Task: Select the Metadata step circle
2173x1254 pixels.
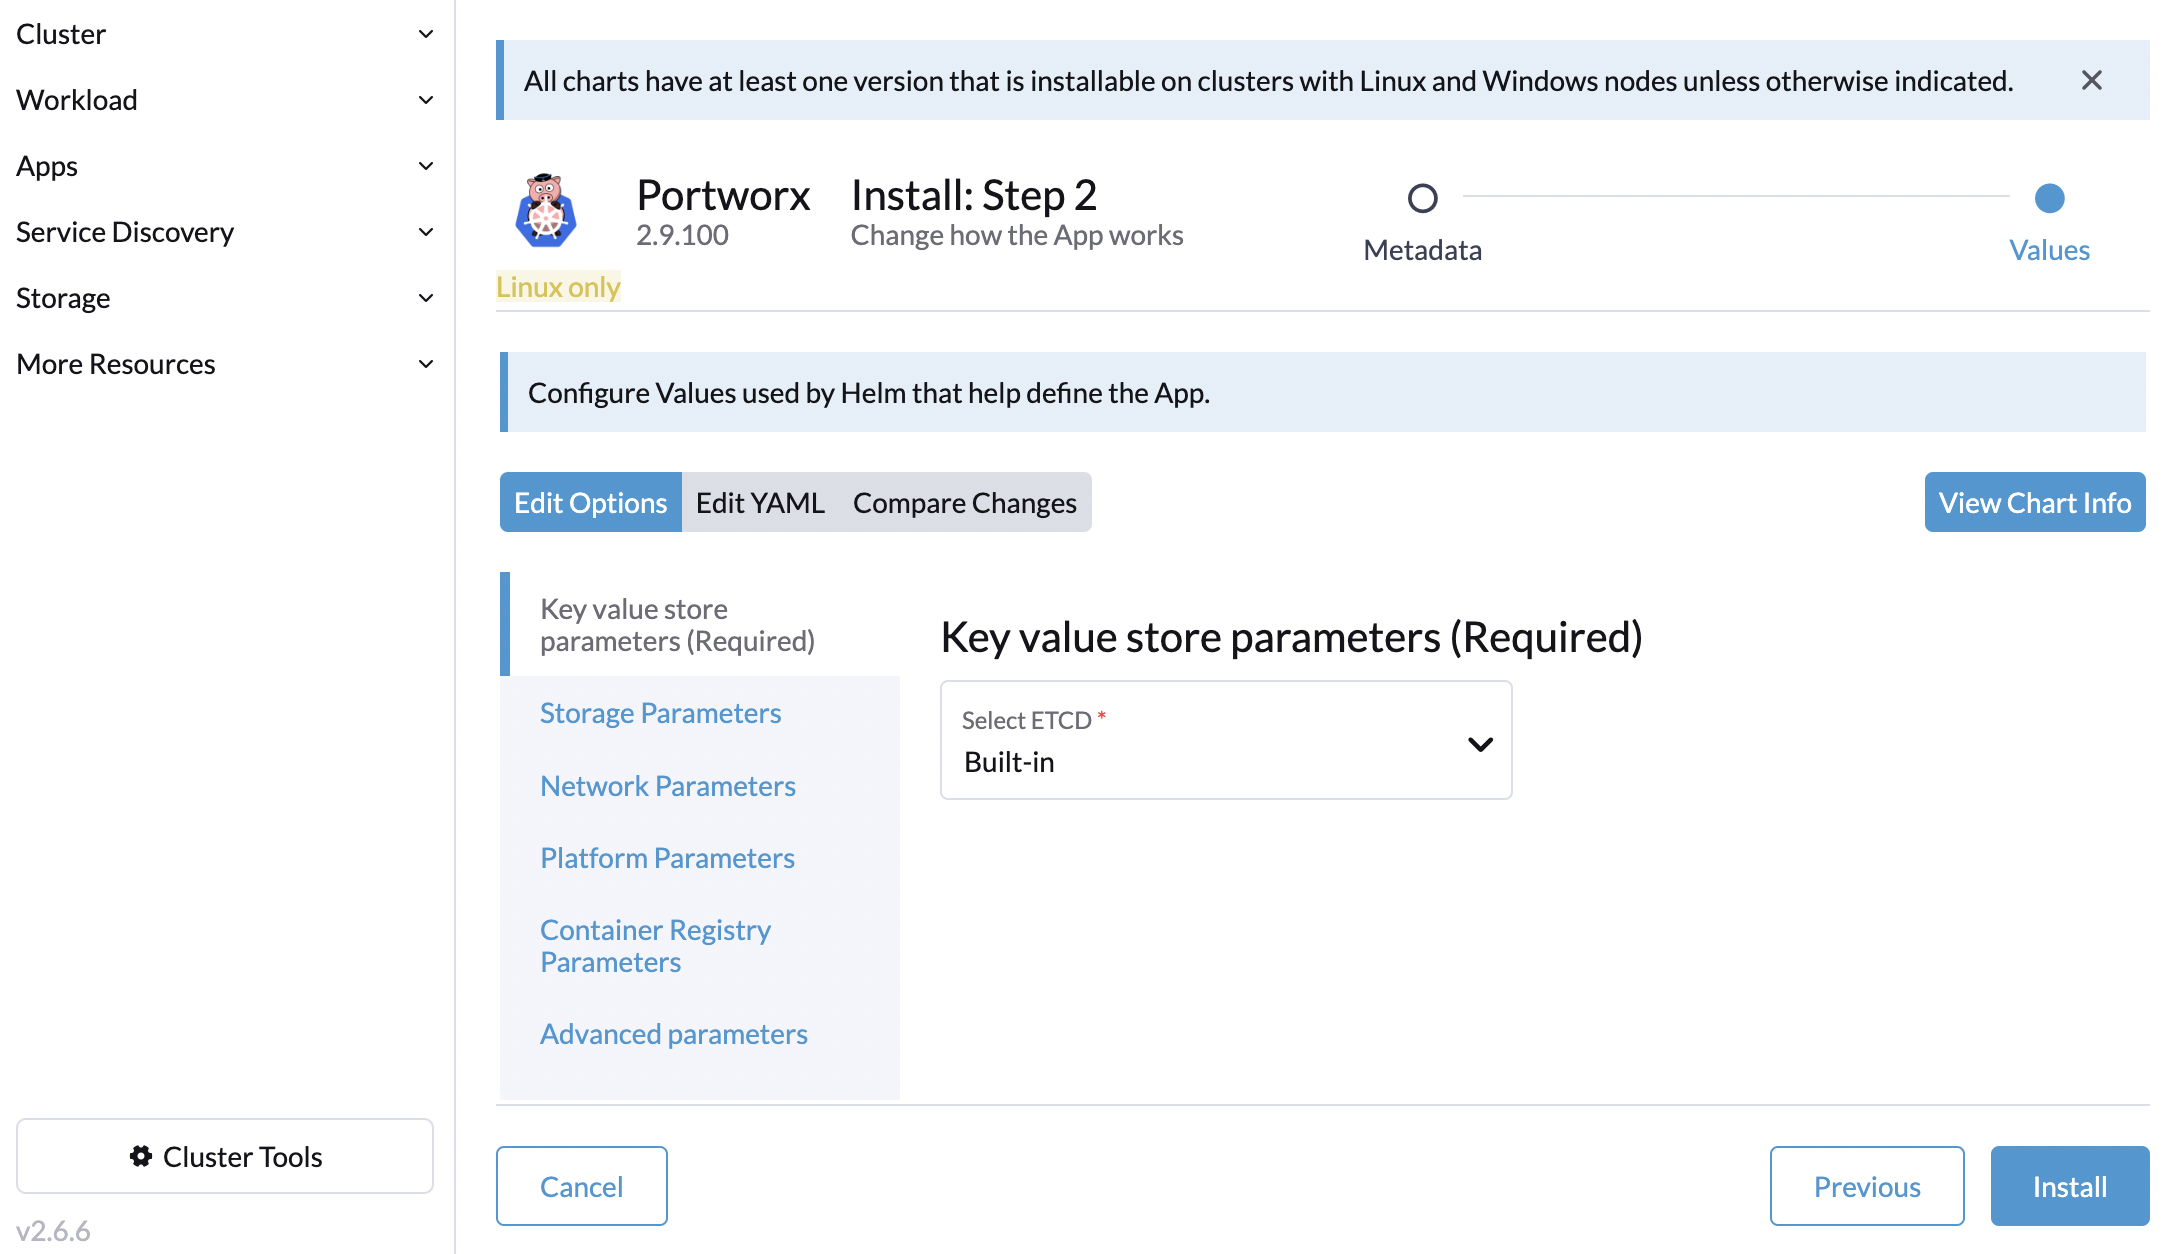Action: pos(1422,198)
